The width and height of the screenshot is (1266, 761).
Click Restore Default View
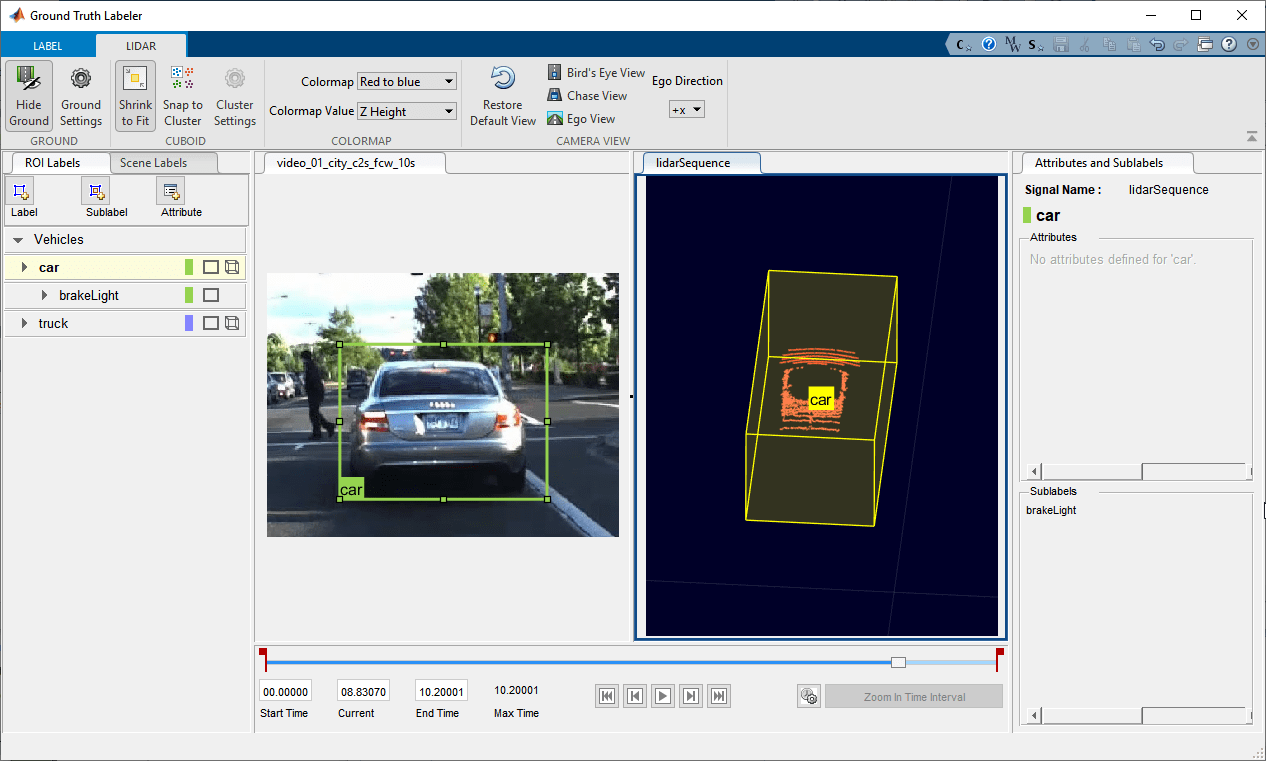[x=503, y=96]
